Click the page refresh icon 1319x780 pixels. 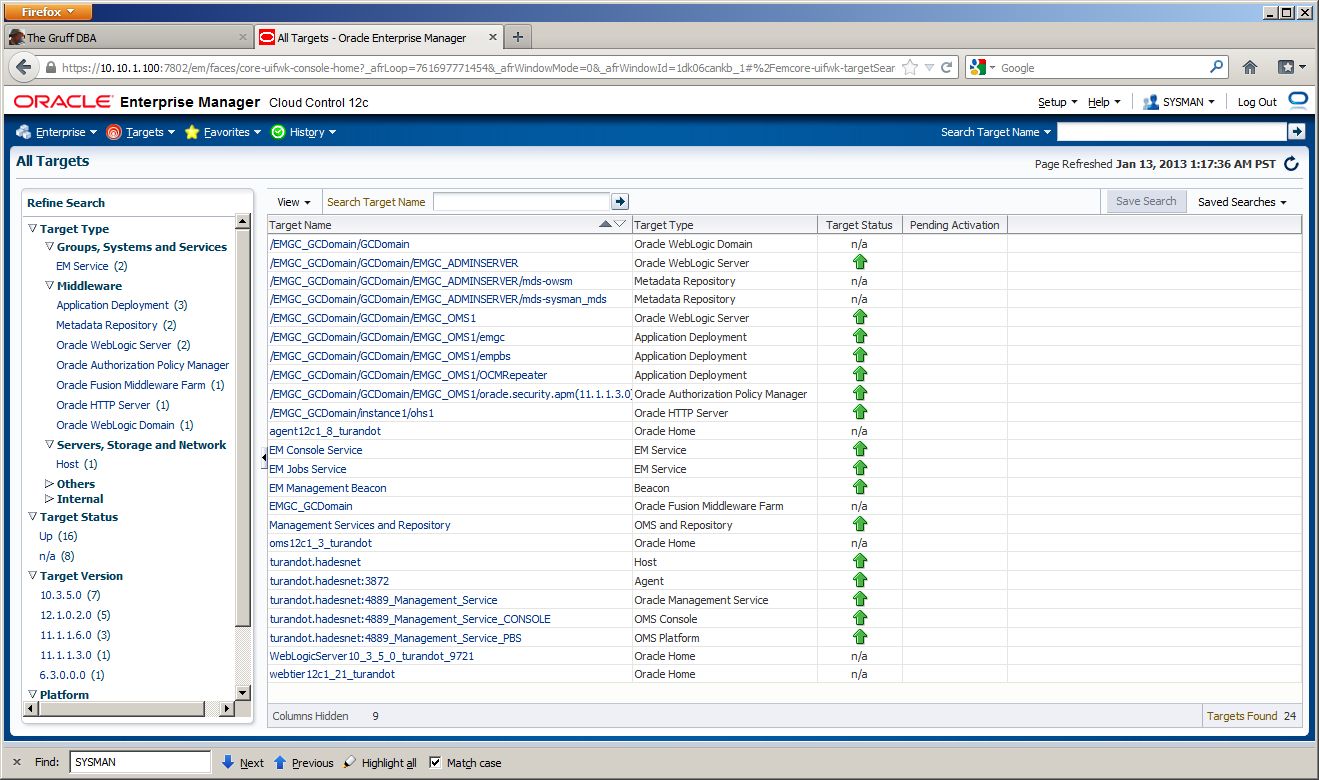1291,164
